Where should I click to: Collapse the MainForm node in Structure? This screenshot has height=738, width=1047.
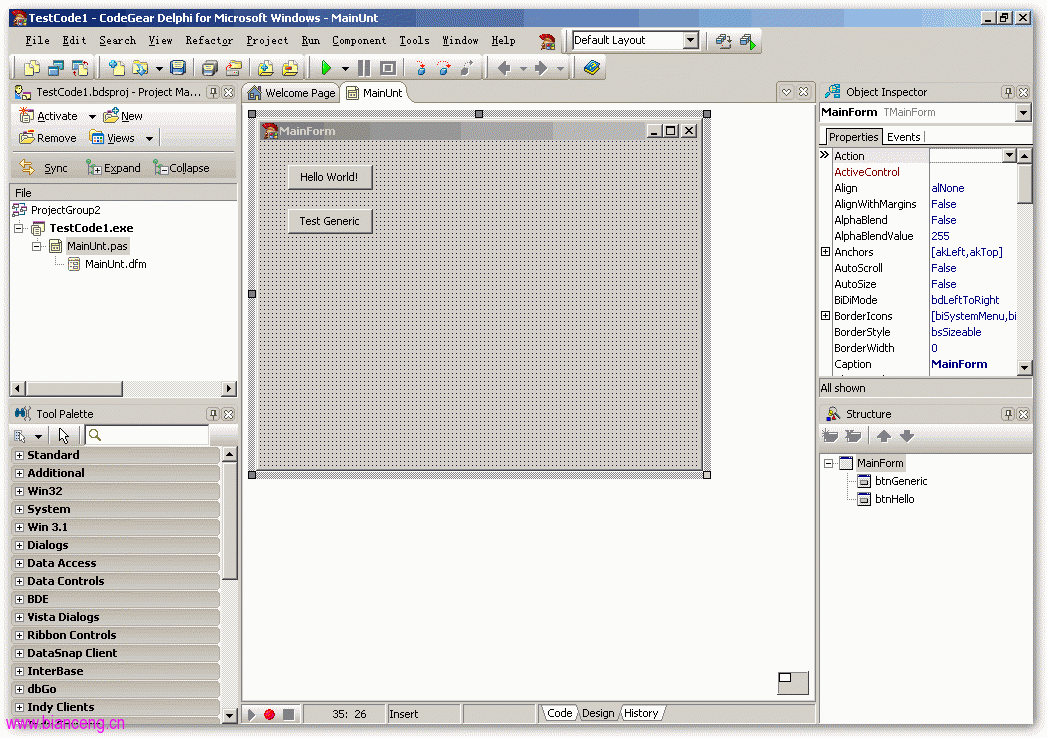pos(829,464)
